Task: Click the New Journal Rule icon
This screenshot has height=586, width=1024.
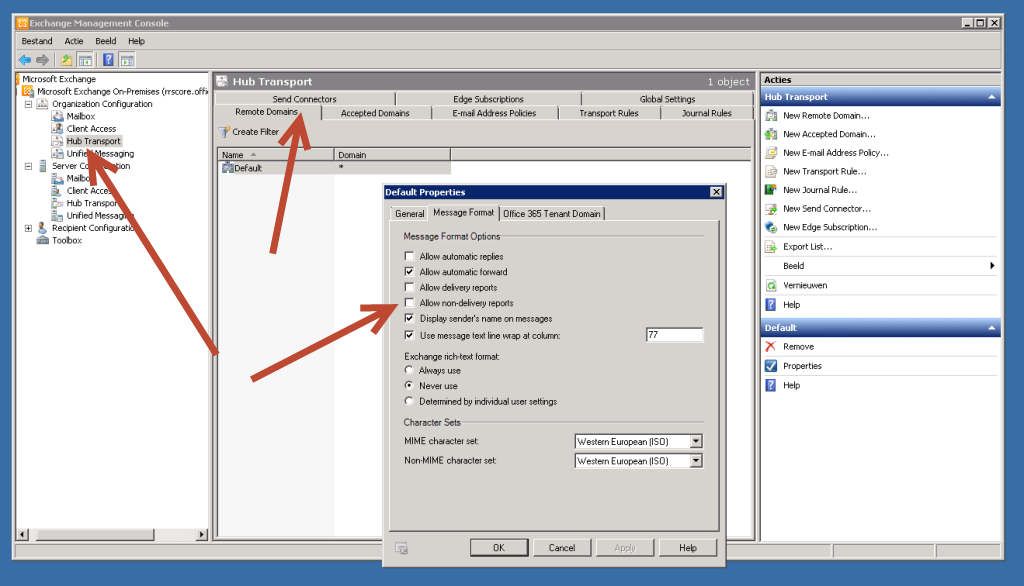Action: (x=771, y=190)
